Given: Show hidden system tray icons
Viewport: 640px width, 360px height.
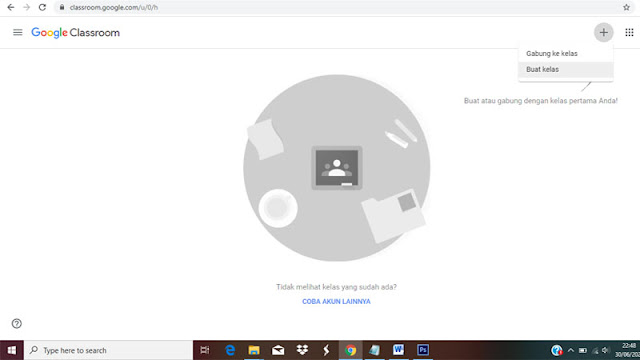Looking at the screenshot, I should point(571,350).
